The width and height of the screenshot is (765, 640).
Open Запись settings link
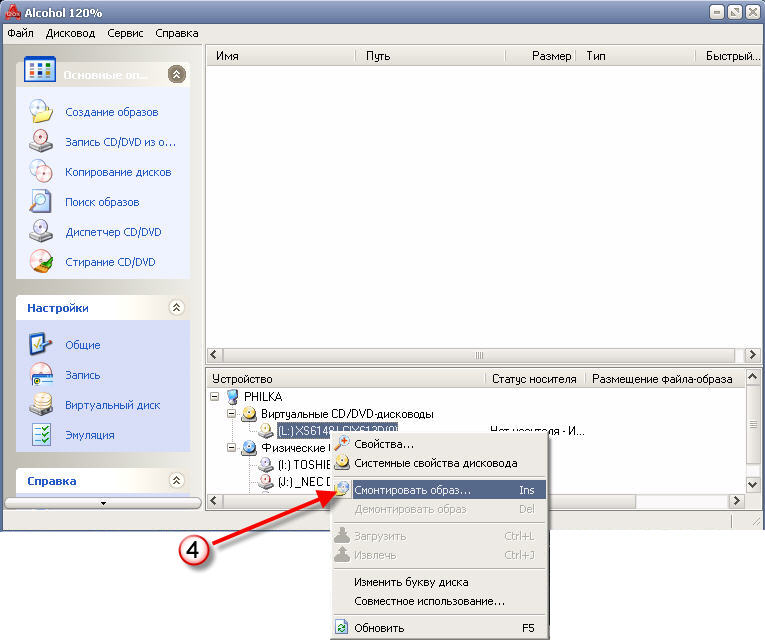pyautogui.click(x=82, y=375)
